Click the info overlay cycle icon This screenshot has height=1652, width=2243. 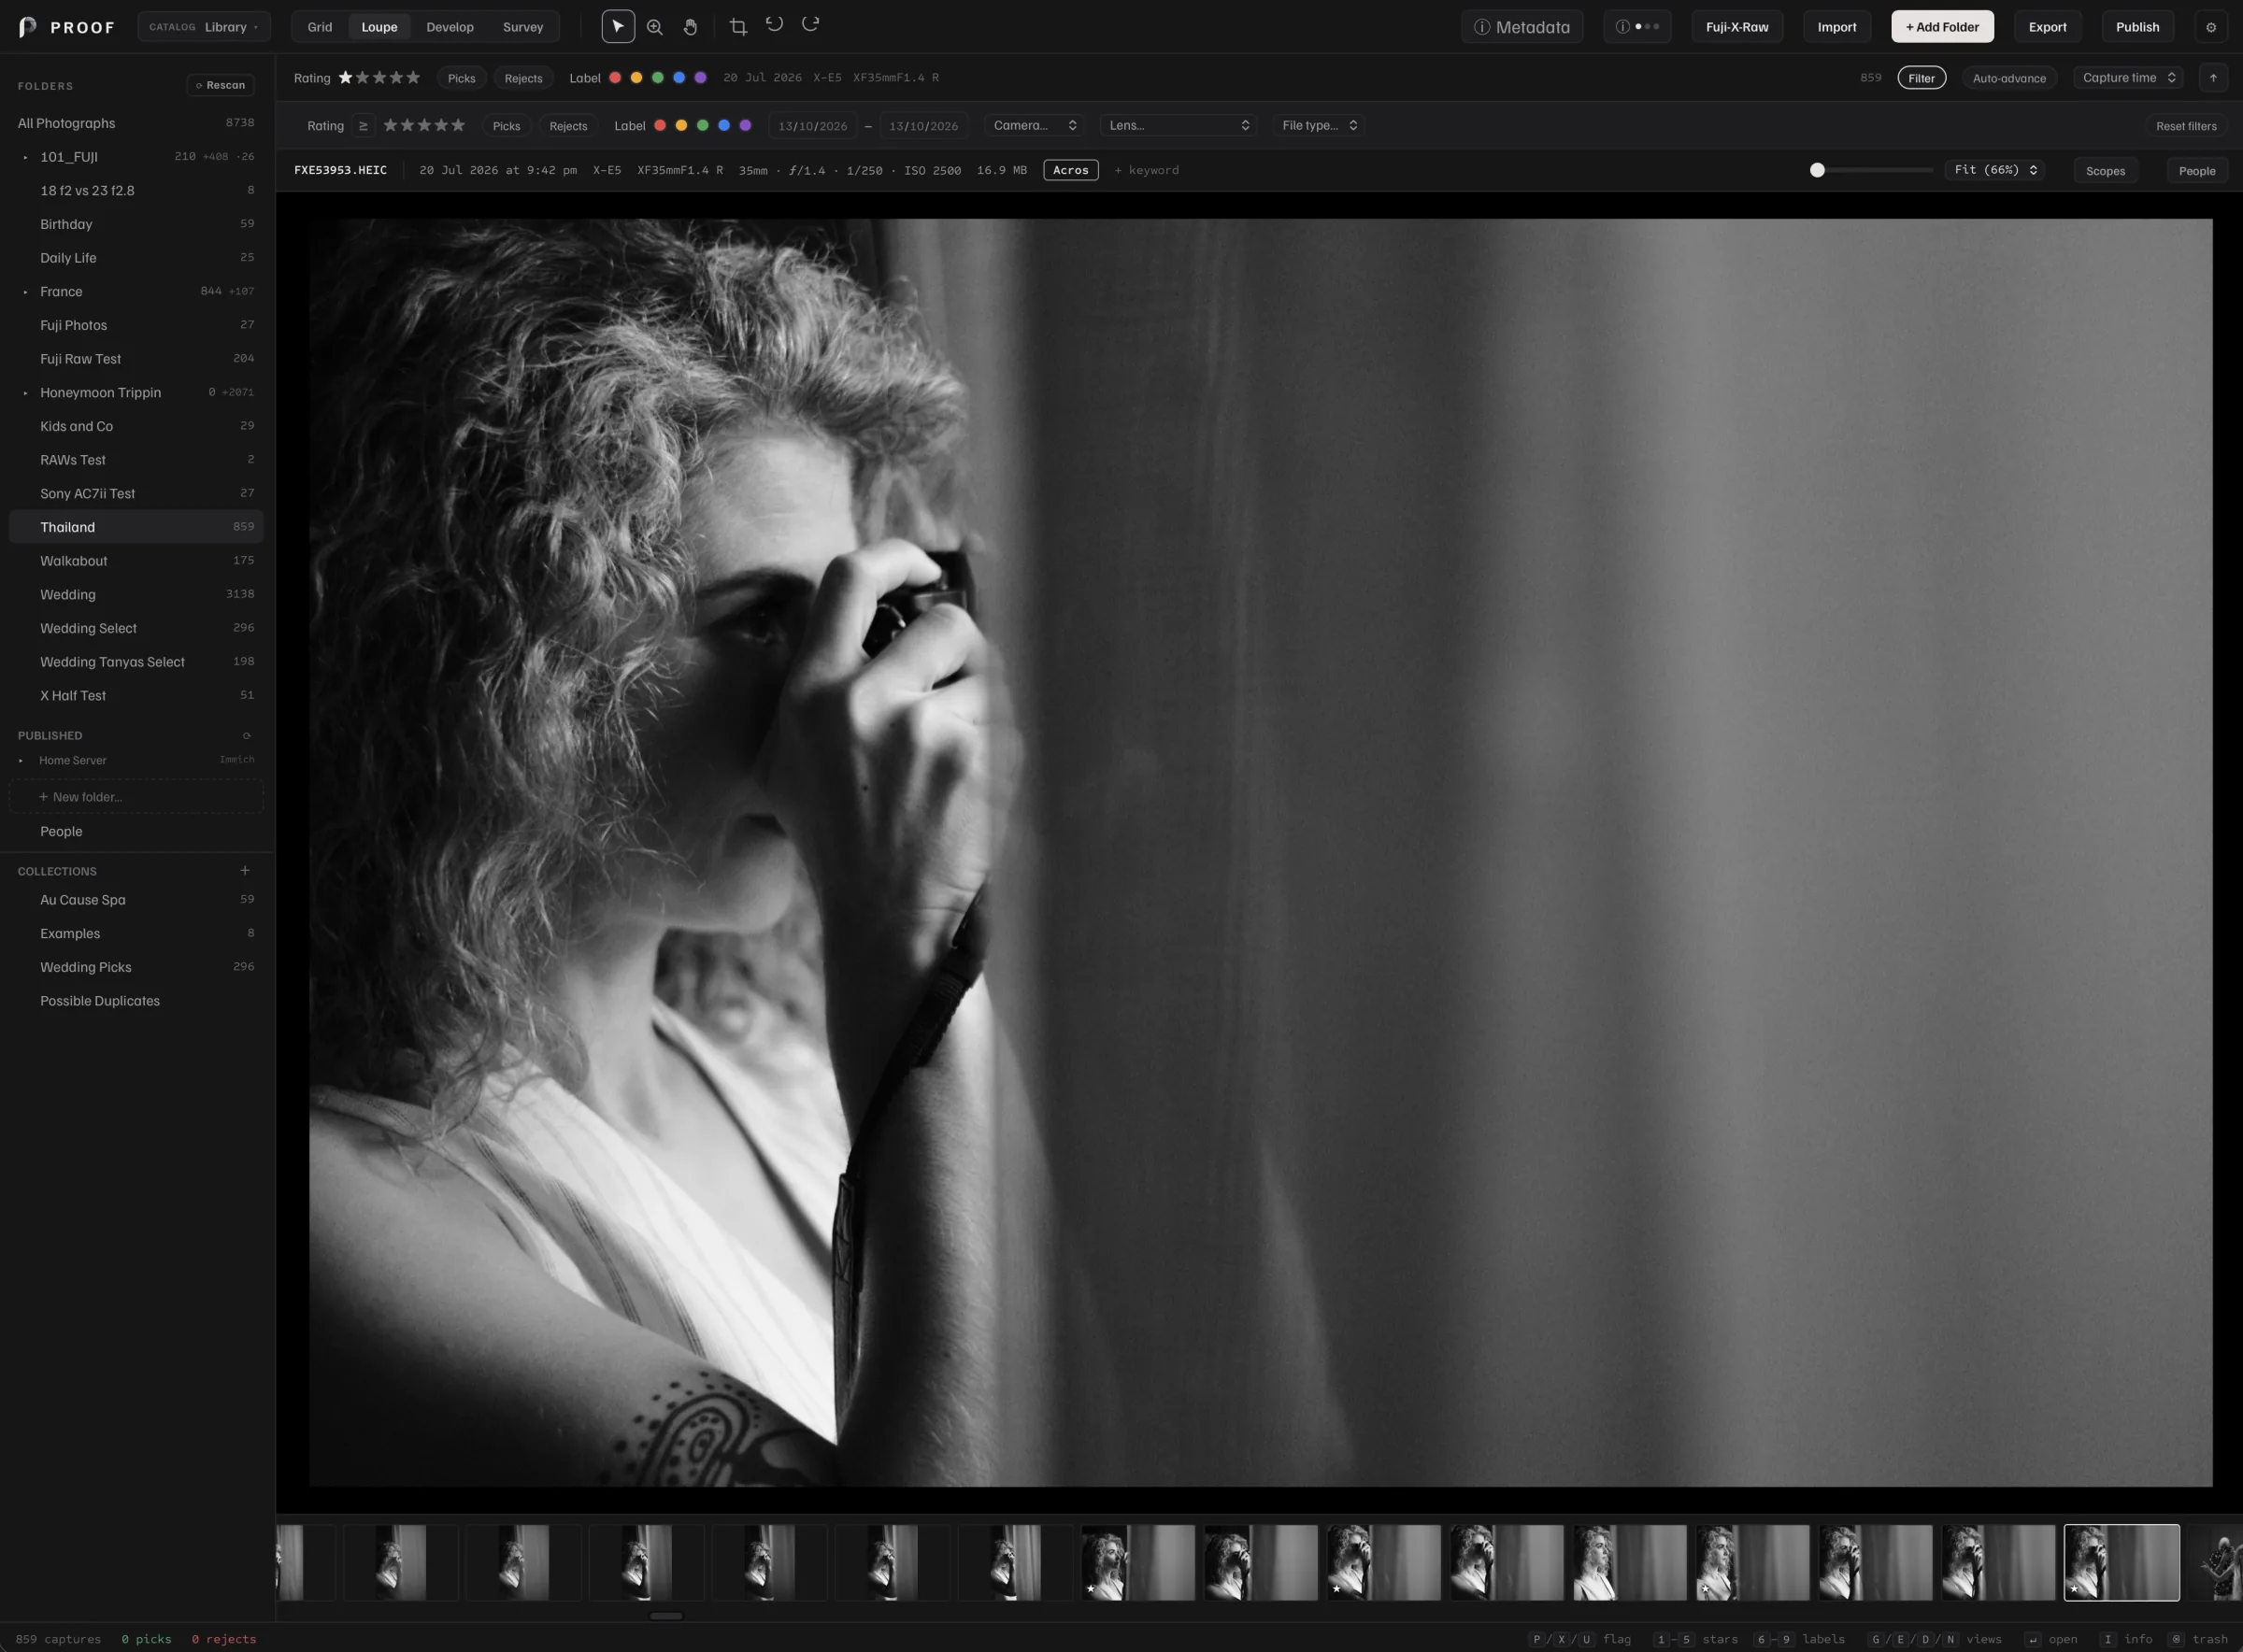pyautogui.click(x=1637, y=27)
